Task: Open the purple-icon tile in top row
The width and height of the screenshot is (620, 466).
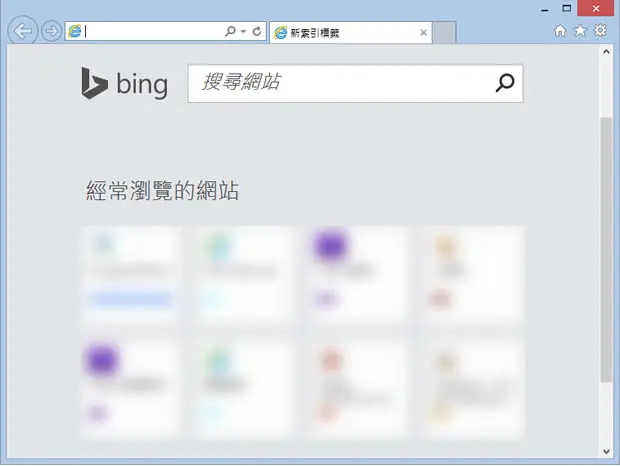Action: (357, 274)
